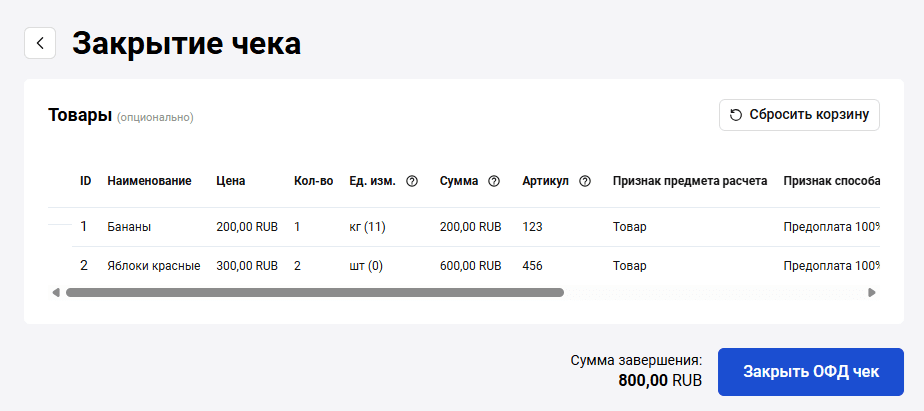Click the help icon next to Ед. изм.
The width and height of the screenshot is (924, 411).
coord(412,181)
